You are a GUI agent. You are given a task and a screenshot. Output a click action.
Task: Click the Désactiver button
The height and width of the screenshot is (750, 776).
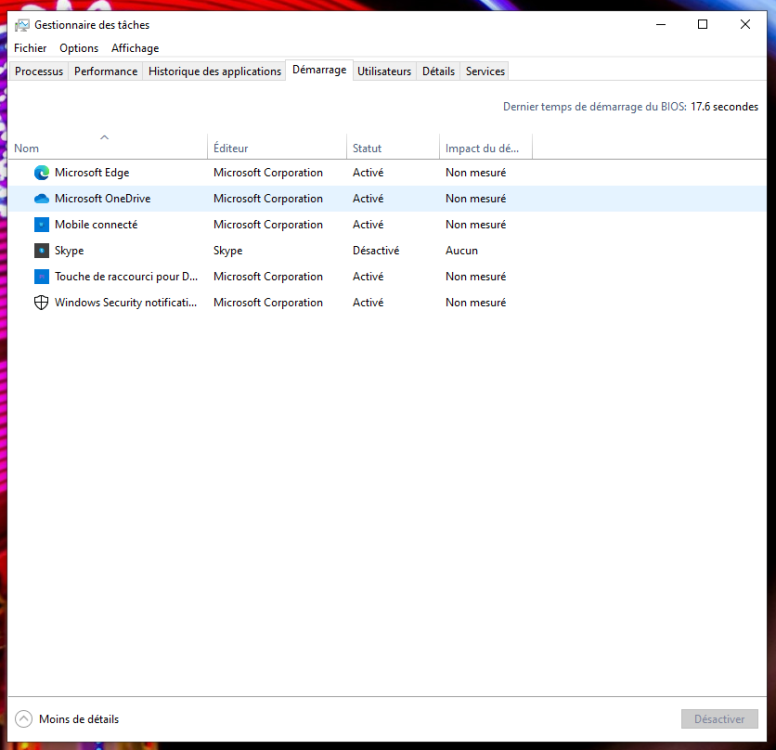click(x=719, y=719)
